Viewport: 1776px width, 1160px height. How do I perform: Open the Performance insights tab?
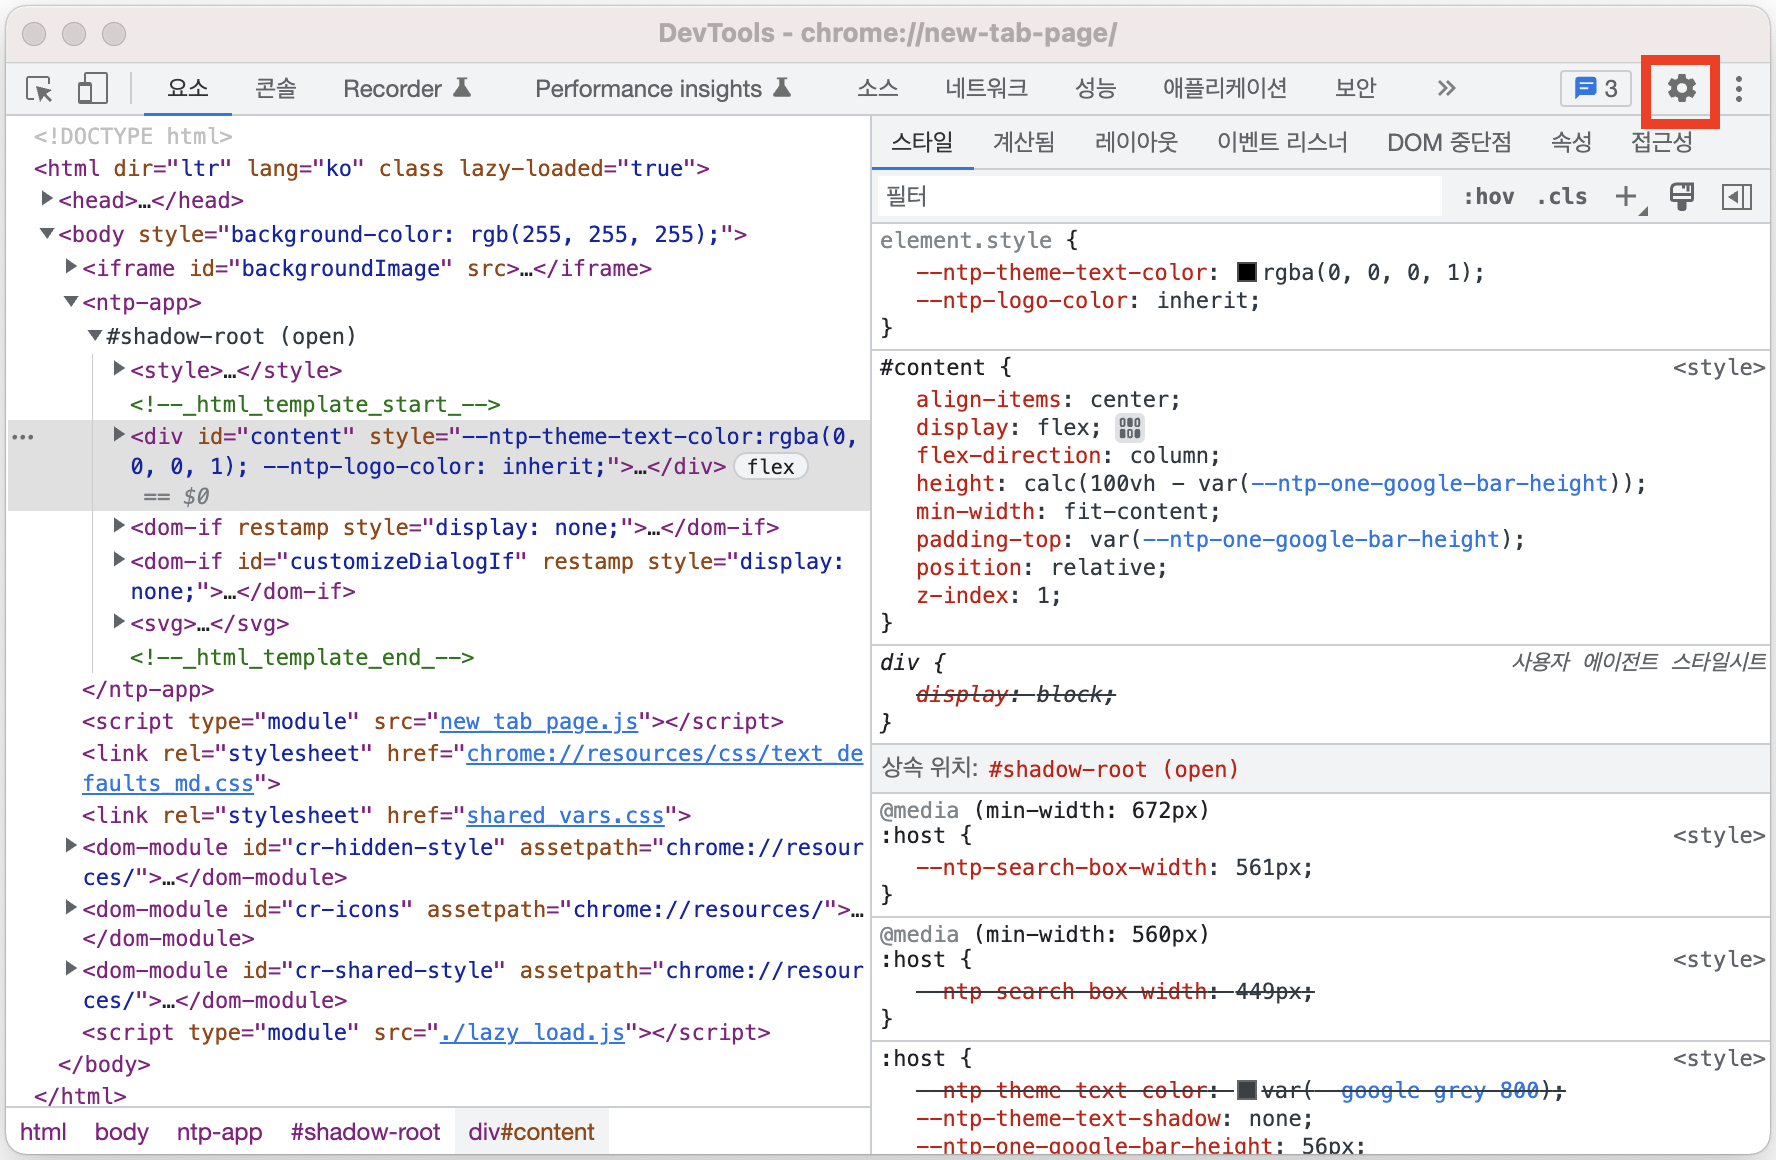point(663,89)
